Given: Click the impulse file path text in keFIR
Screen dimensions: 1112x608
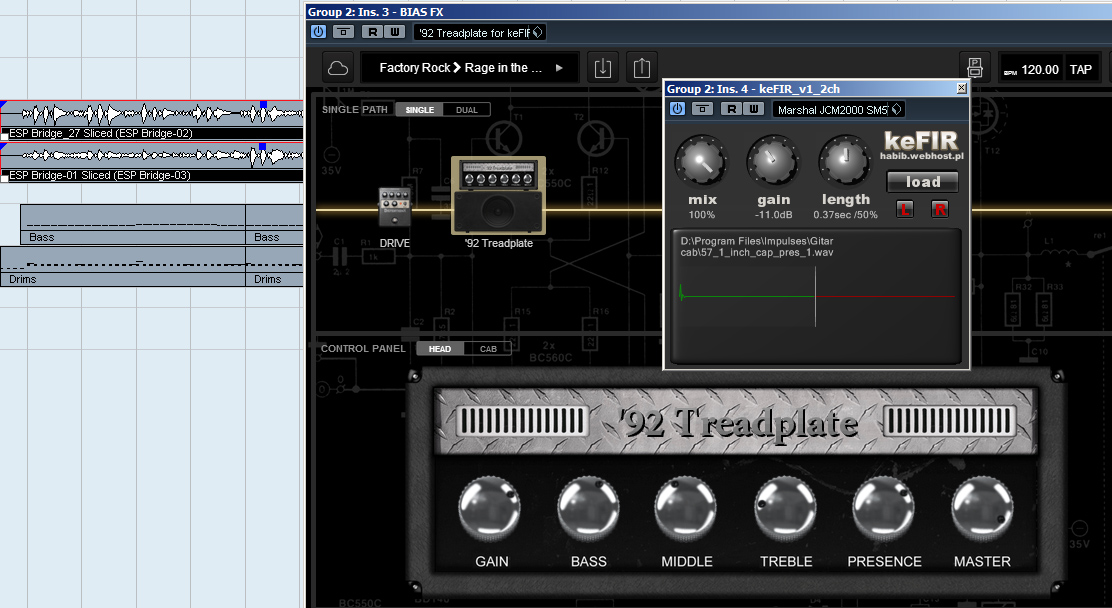Looking at the screenshot, I should click(757, 246).
